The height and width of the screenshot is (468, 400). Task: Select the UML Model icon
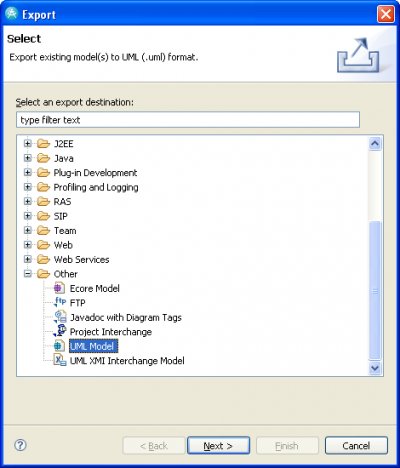[x=59, y=346]
